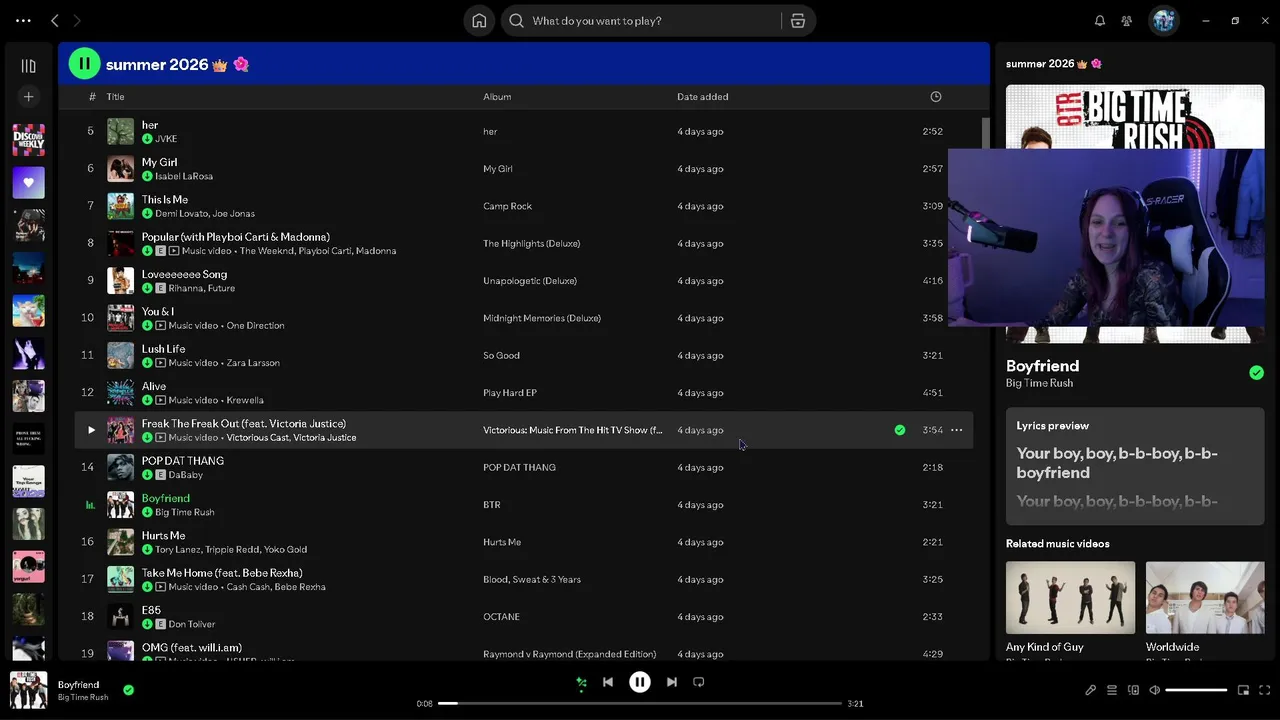The height and width of the screenshot is (720, 1280).
Task: Mute the volume speaker icon
Action: click(x=1154, y=690)
